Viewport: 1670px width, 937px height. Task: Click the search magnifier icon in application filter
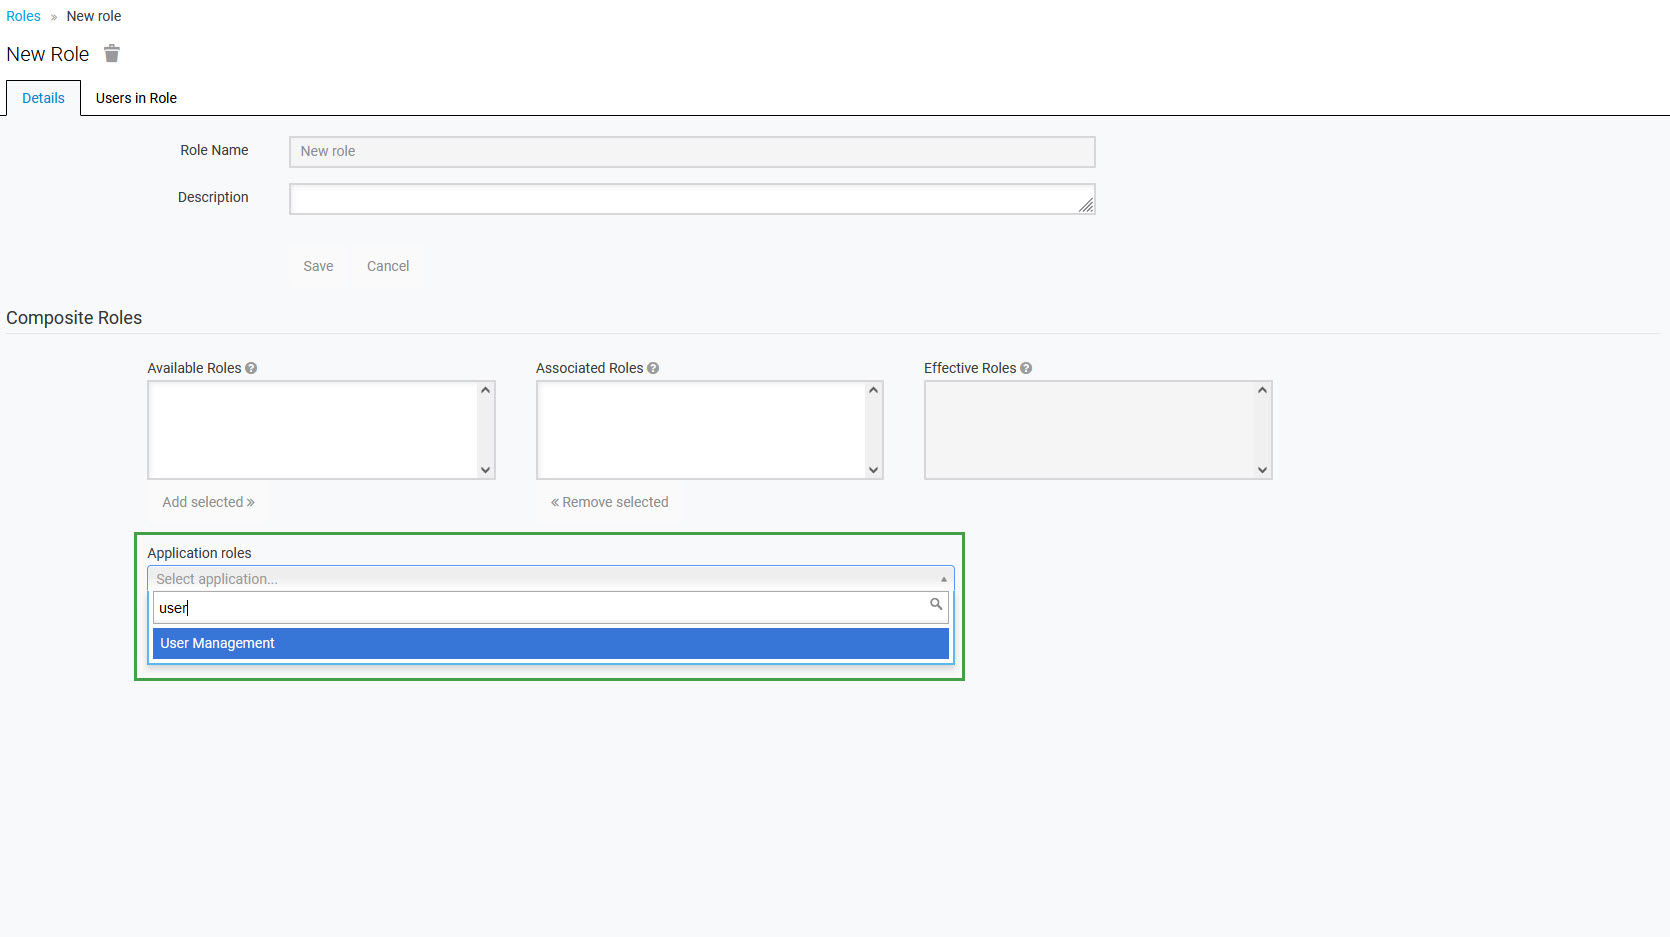click(x=936, y=604)
